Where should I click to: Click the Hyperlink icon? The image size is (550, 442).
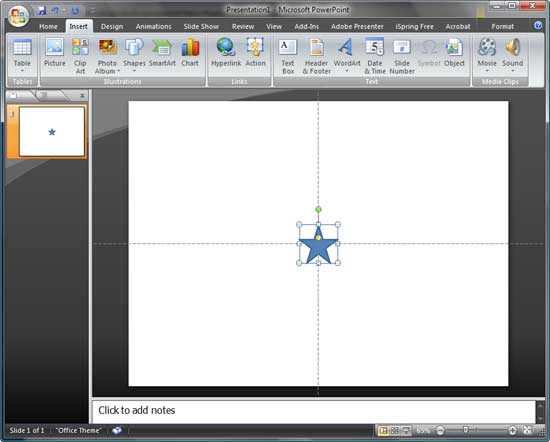[x=226, y=47]
